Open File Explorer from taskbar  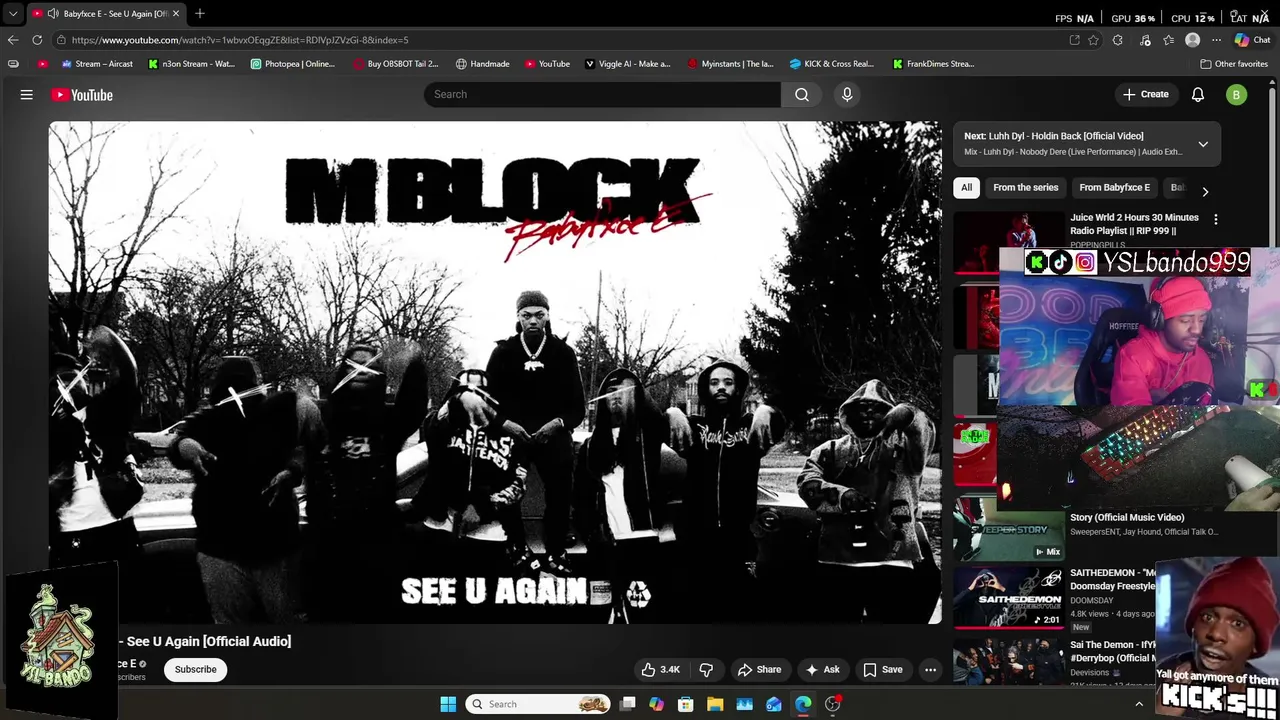(715, 704)
